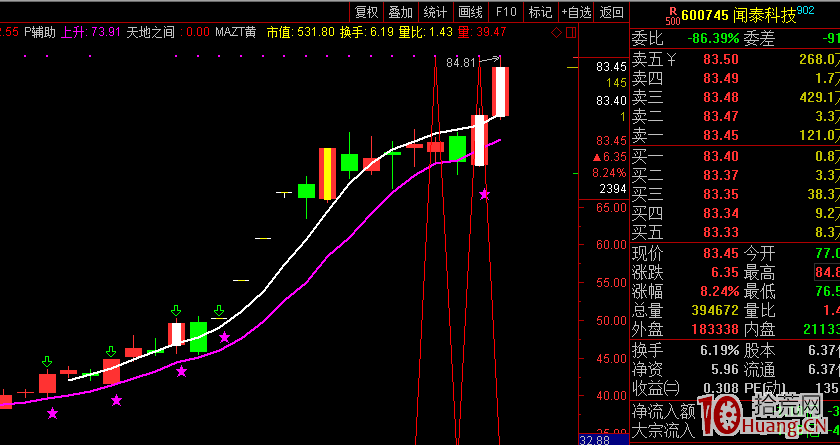This screenshot has width=840, height=445.
Task: Open the 复权 adjustment option
Action: click(x=366, y=12)
